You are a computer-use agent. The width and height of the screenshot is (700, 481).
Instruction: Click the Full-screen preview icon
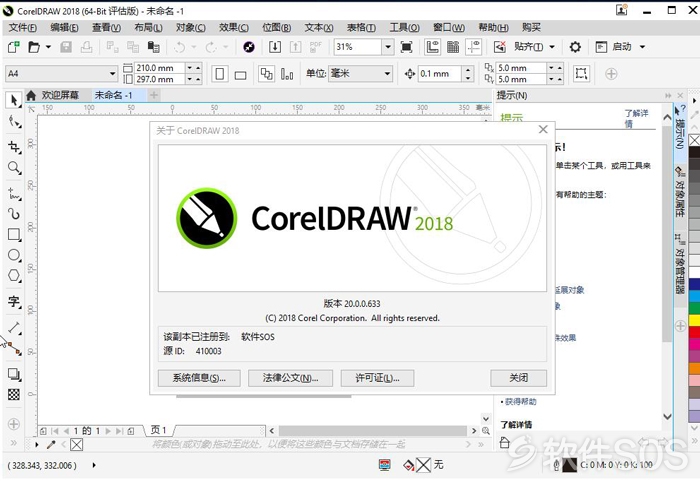(x=406, y=46)
